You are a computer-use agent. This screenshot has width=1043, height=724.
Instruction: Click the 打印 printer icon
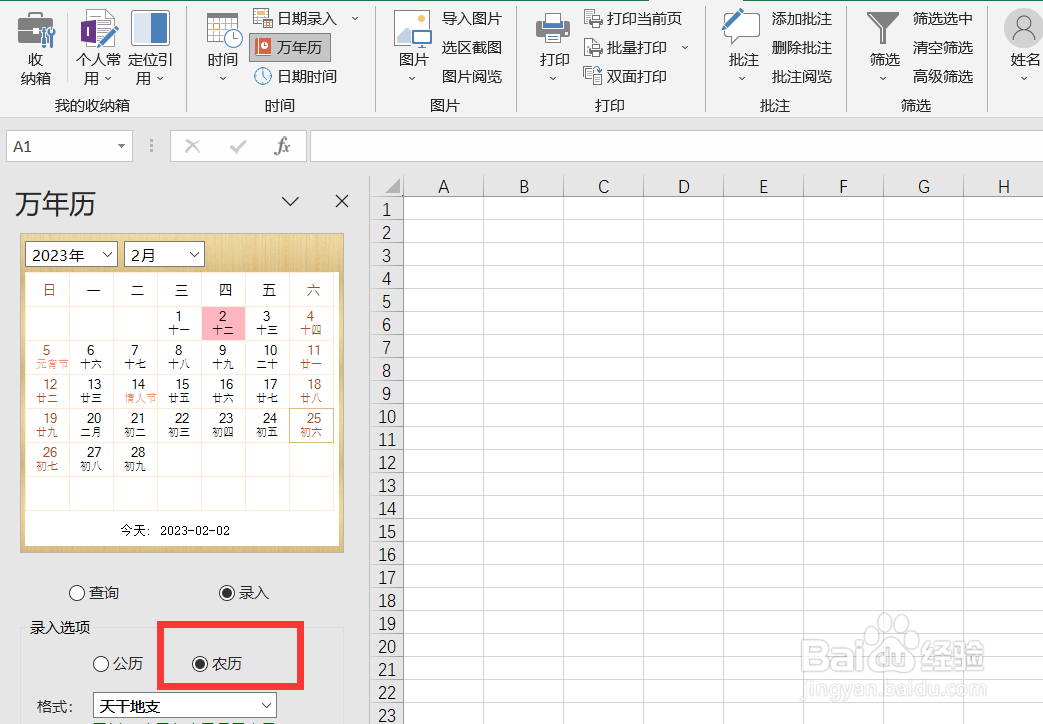(553, 29)
